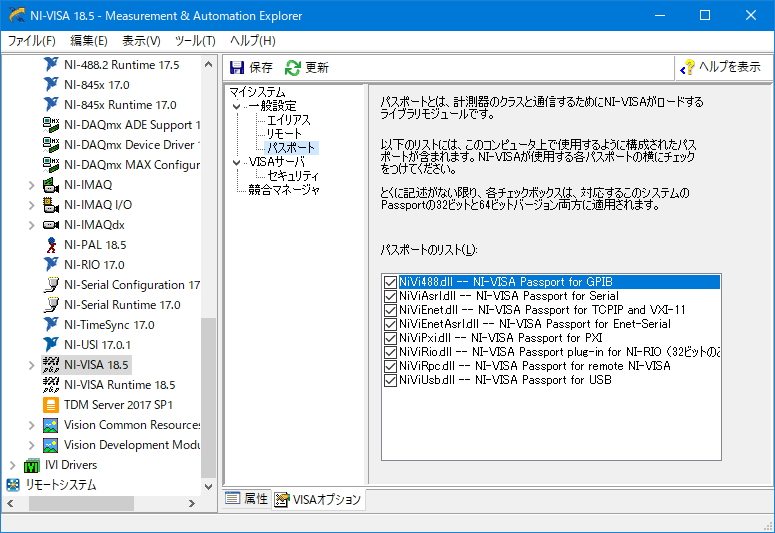The image size is (775, 533).
Task: Toggle the NiViUsb.dll USB passport checkbox
Action: point(390,380)
